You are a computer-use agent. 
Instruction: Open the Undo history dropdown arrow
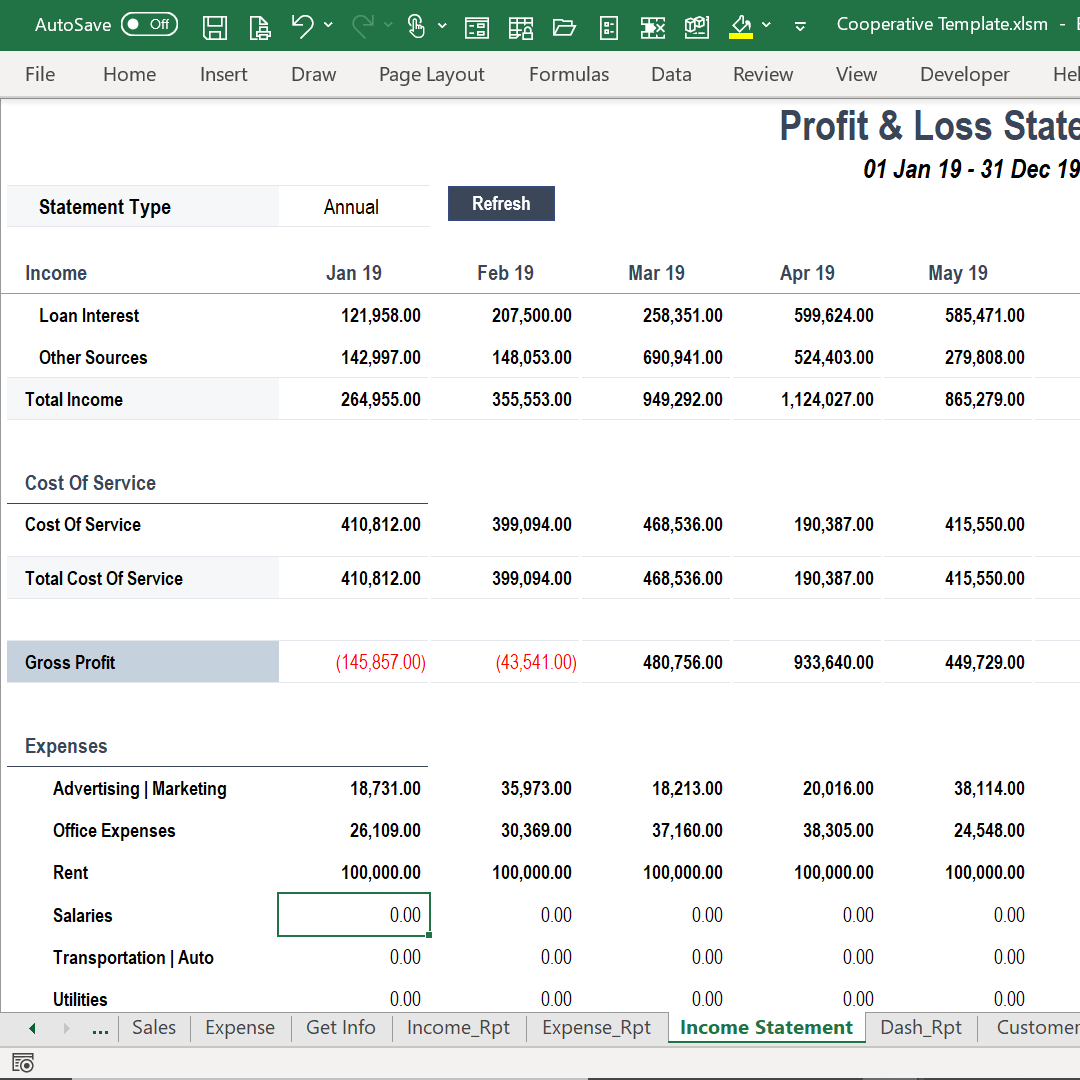[x=328, y=27]
